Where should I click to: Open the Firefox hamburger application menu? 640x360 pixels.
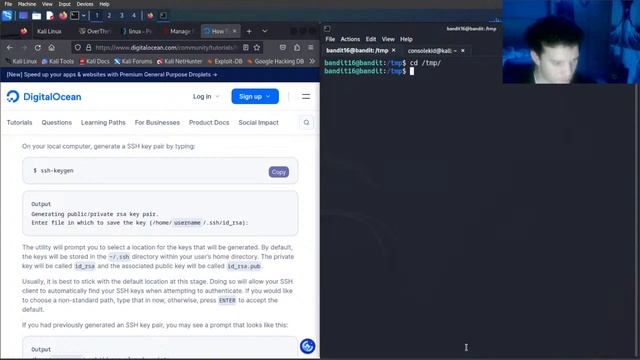point(311,47)
